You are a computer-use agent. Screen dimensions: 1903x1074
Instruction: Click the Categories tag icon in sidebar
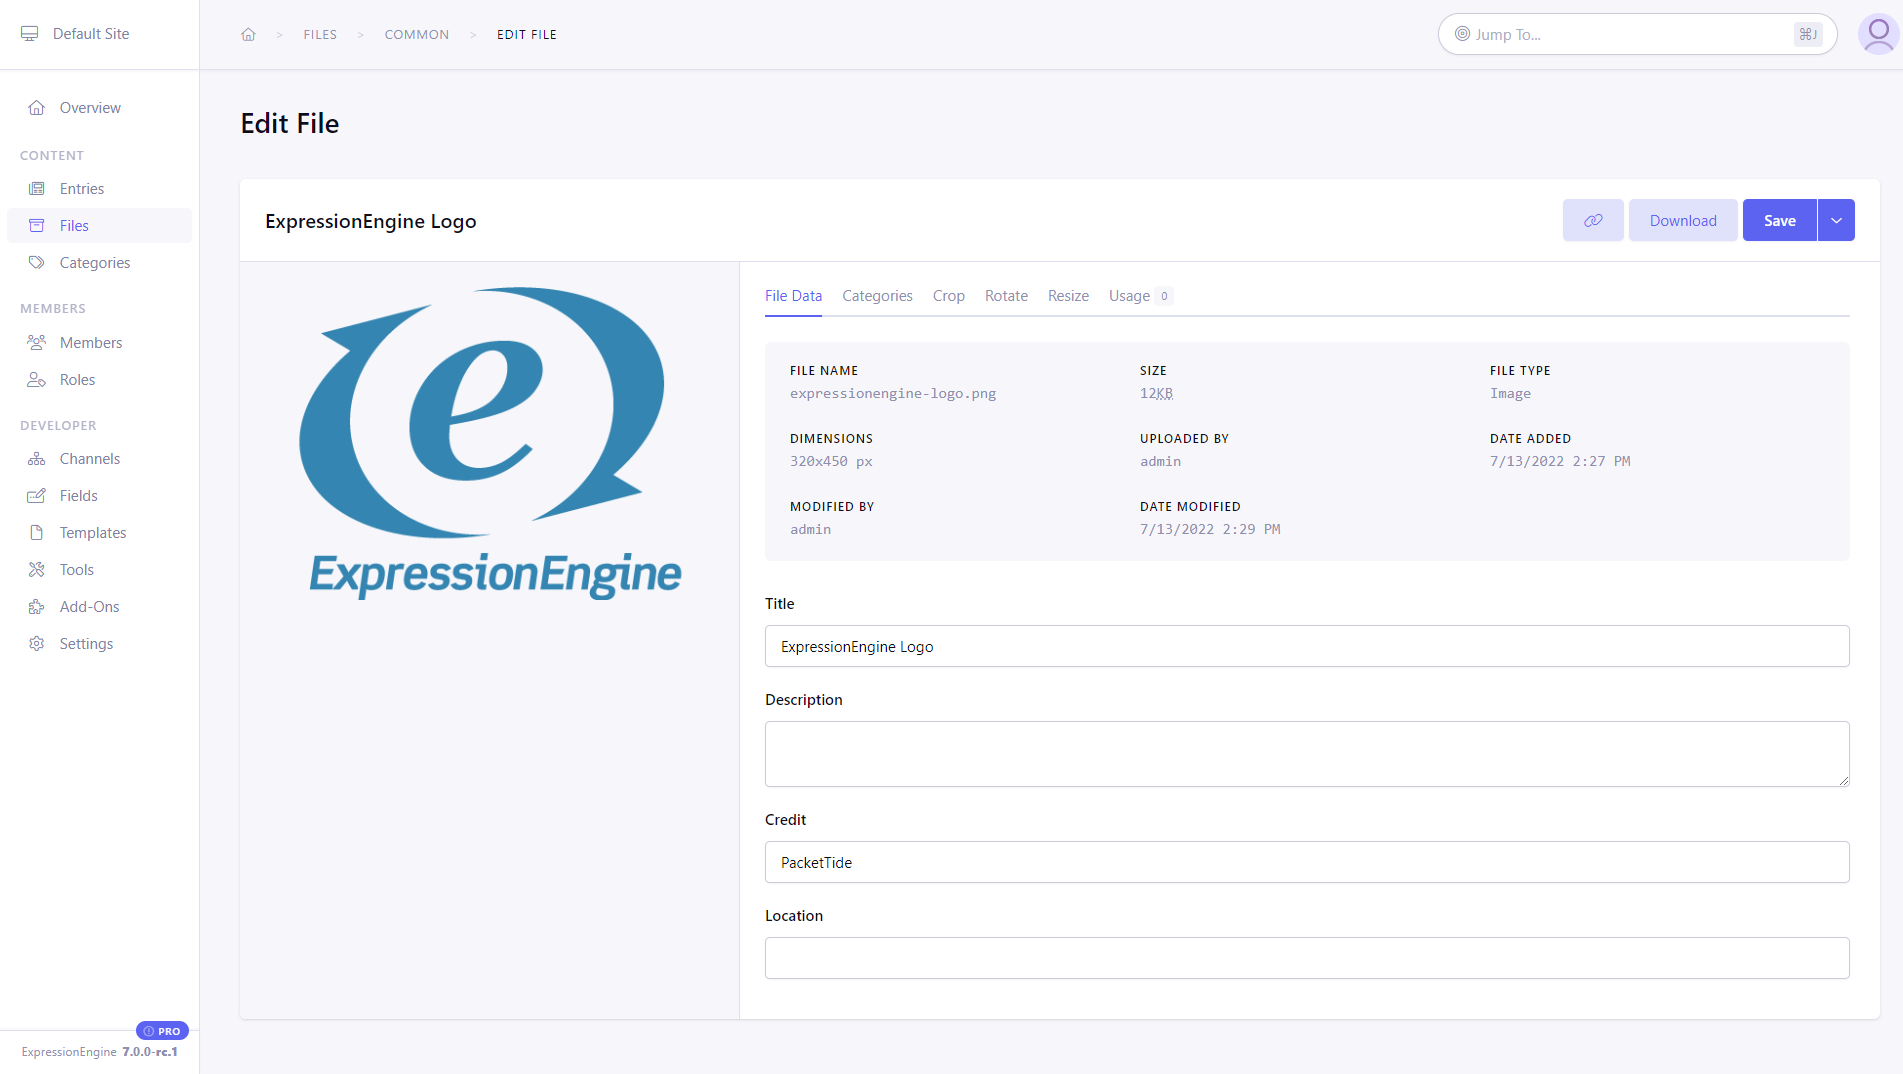pyautogui.click(x=37, y=262)
